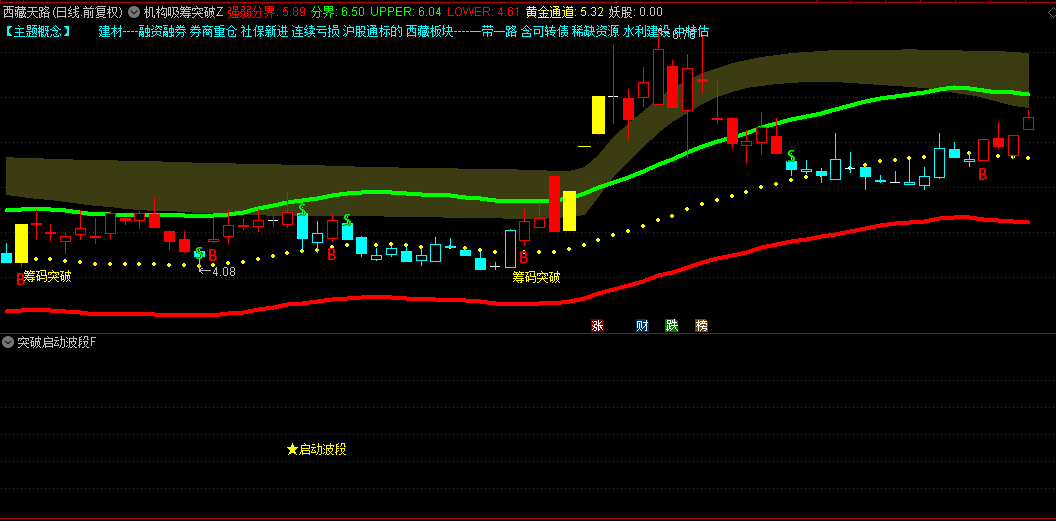The height and width of the screenshot is (521, 1056).
Task: Open the 水利建设 concept tag
Action: [x=647, y=31]
